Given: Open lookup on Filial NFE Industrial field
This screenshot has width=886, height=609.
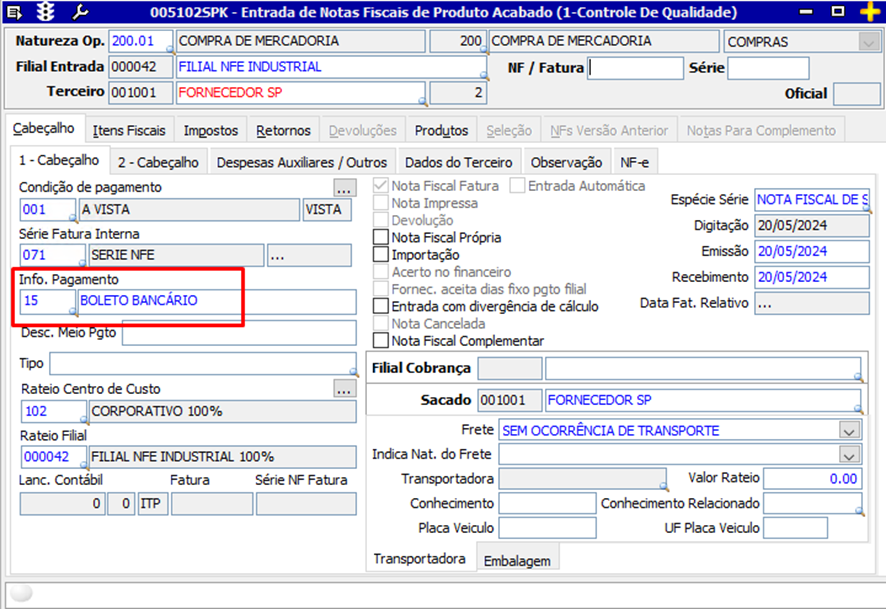Looking at the screenshot, I should point(484,76).
